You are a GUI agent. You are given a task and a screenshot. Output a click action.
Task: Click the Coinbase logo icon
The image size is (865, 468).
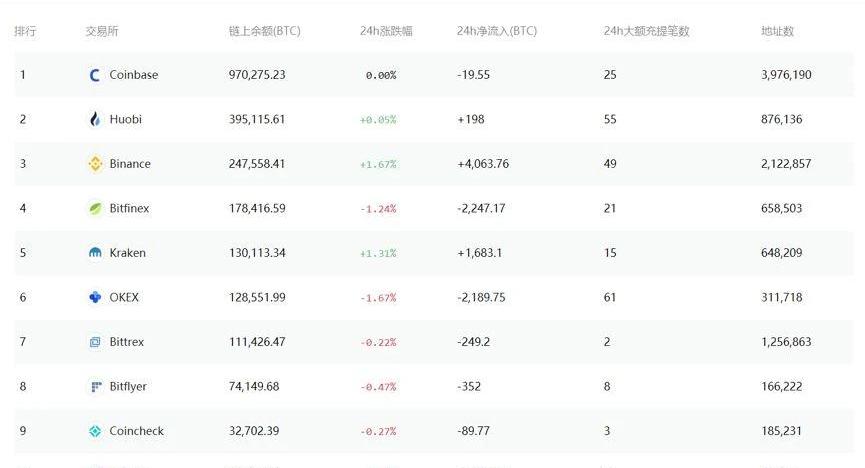95,75
